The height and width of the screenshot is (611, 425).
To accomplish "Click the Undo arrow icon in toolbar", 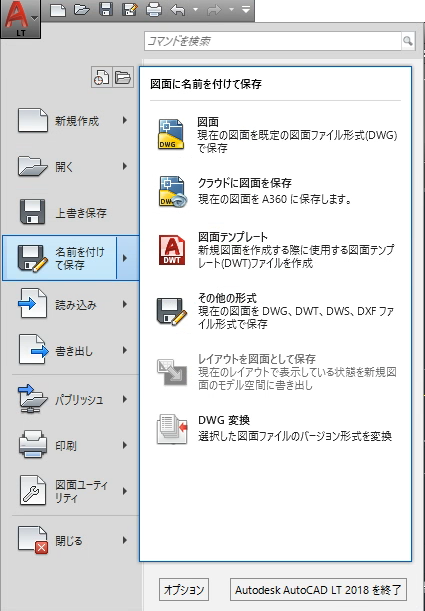I will click(178, 9).
